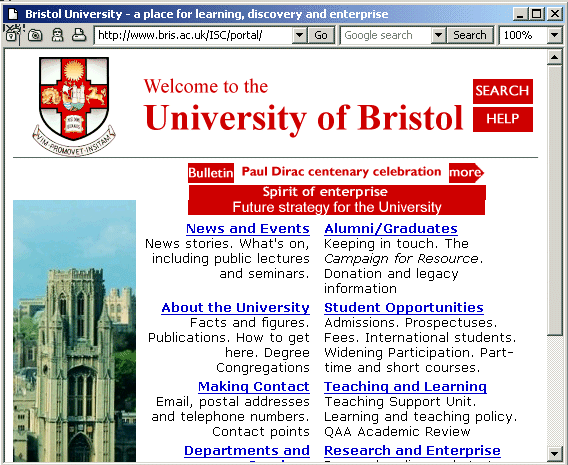Click 'Teaching Support Unit.' text

(400, 402)
